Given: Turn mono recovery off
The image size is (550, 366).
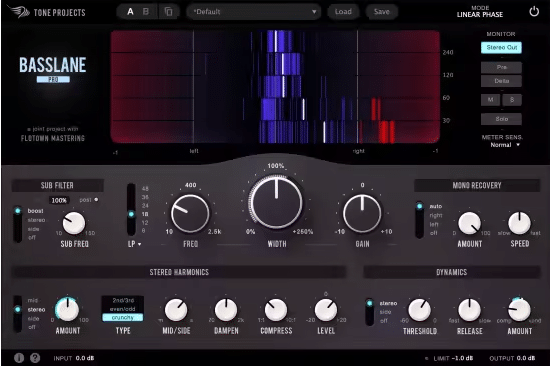Looking at the screenshot, I should 433,233.
